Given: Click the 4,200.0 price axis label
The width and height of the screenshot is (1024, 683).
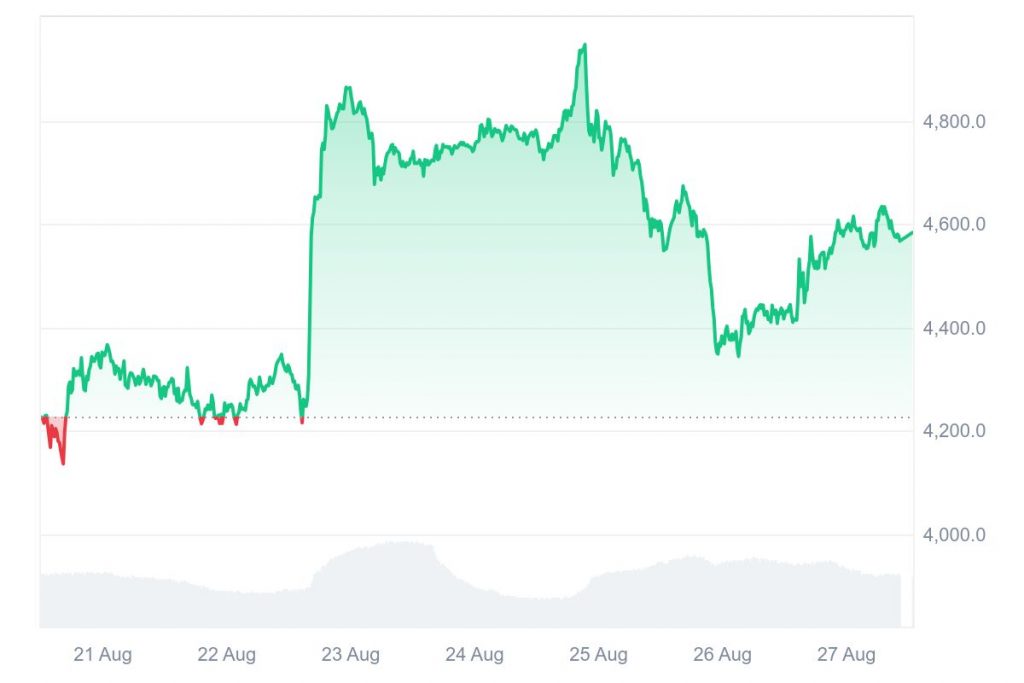Looking at the screenshot, I should pyautogui.click(x=955, y=431).
